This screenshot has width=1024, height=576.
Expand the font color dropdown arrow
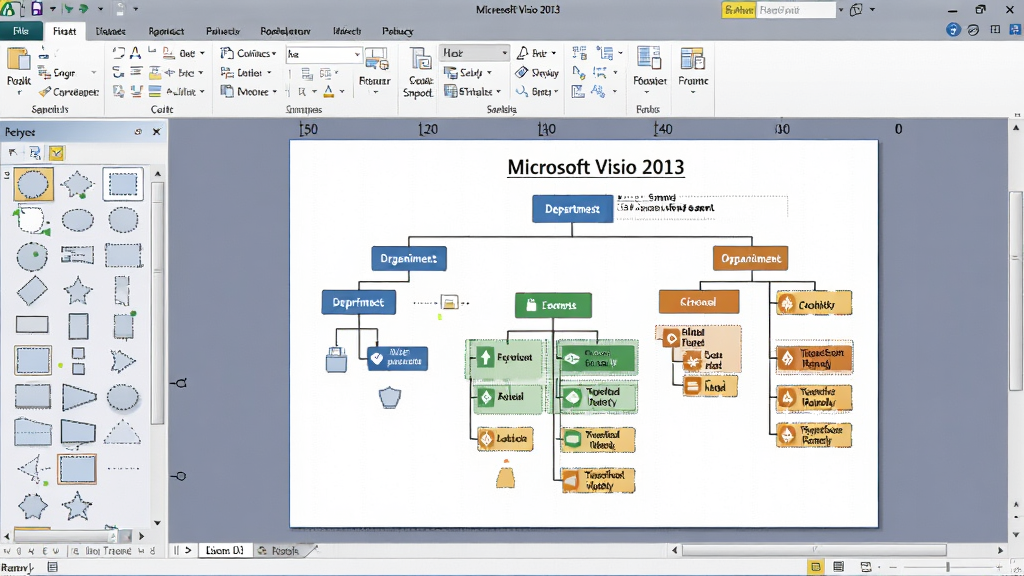click(342, 92)
